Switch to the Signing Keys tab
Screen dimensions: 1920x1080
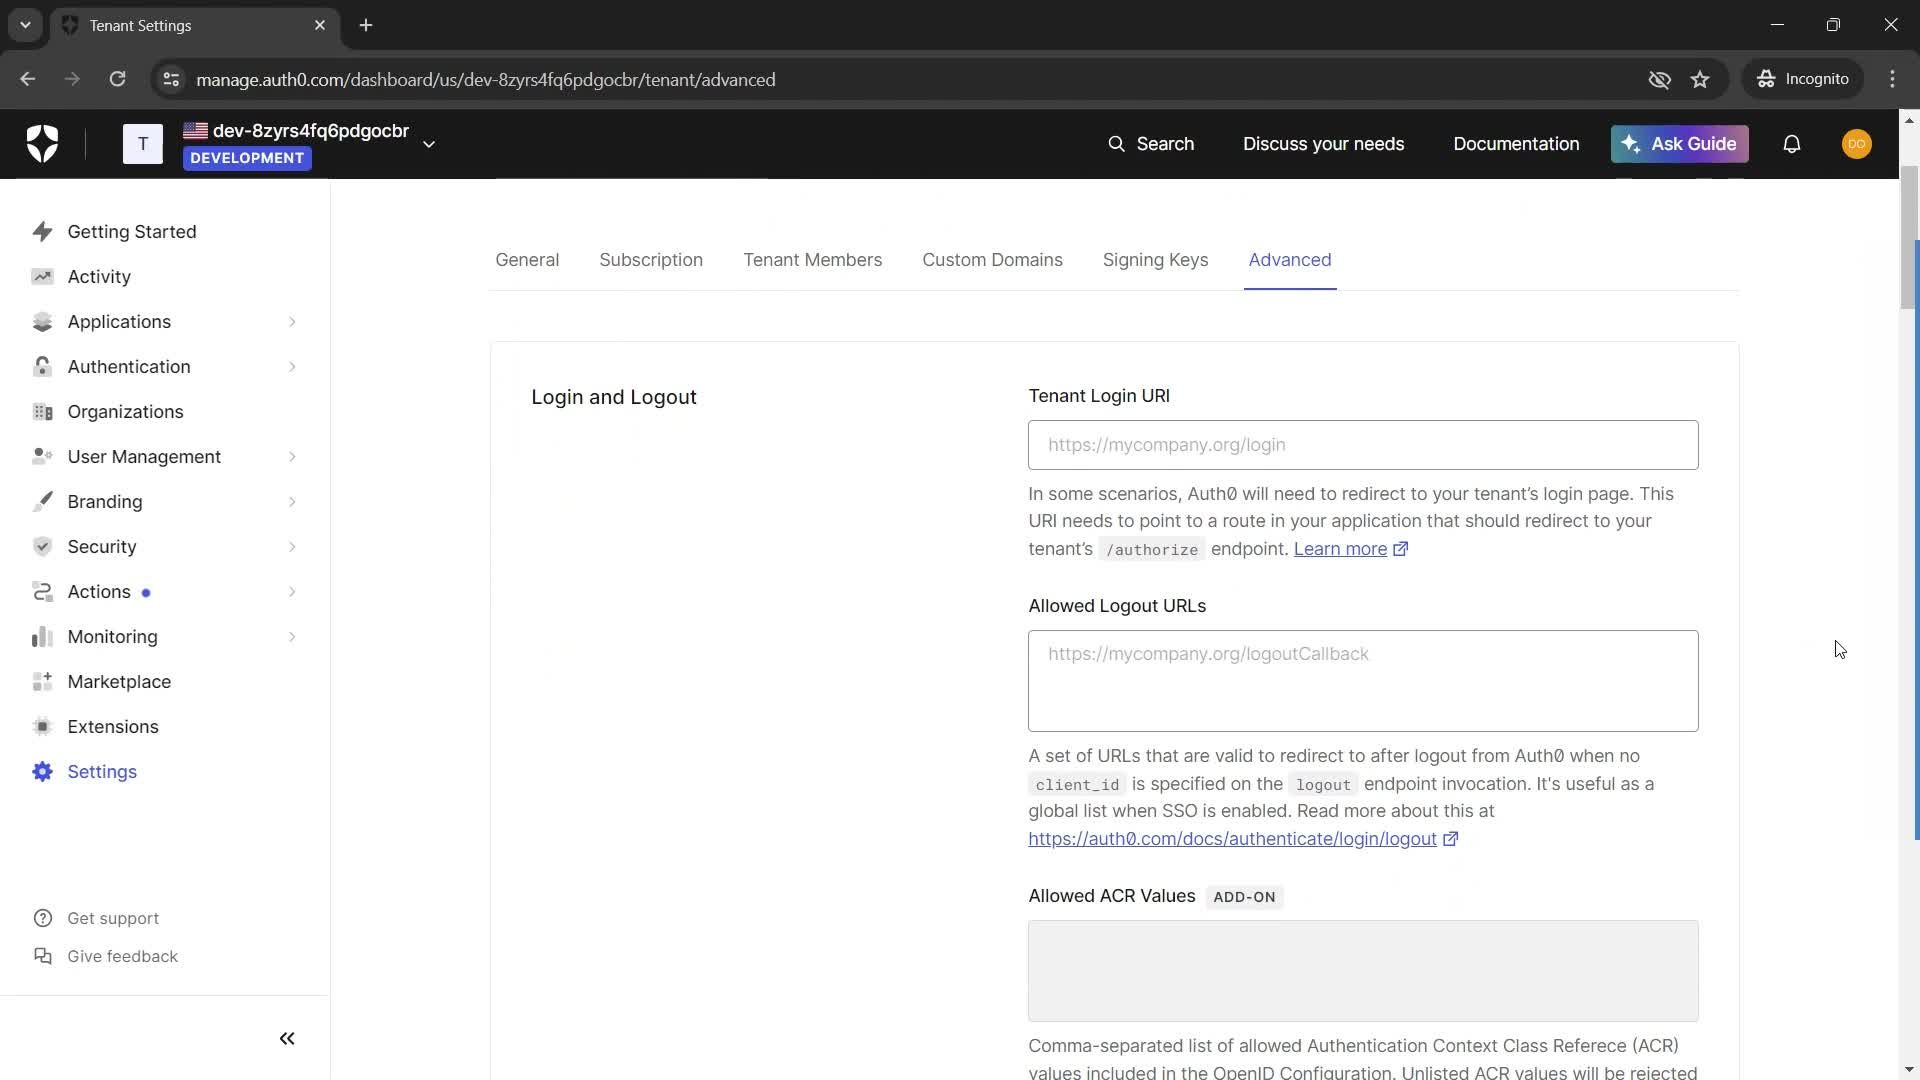tap(1155, 260)
